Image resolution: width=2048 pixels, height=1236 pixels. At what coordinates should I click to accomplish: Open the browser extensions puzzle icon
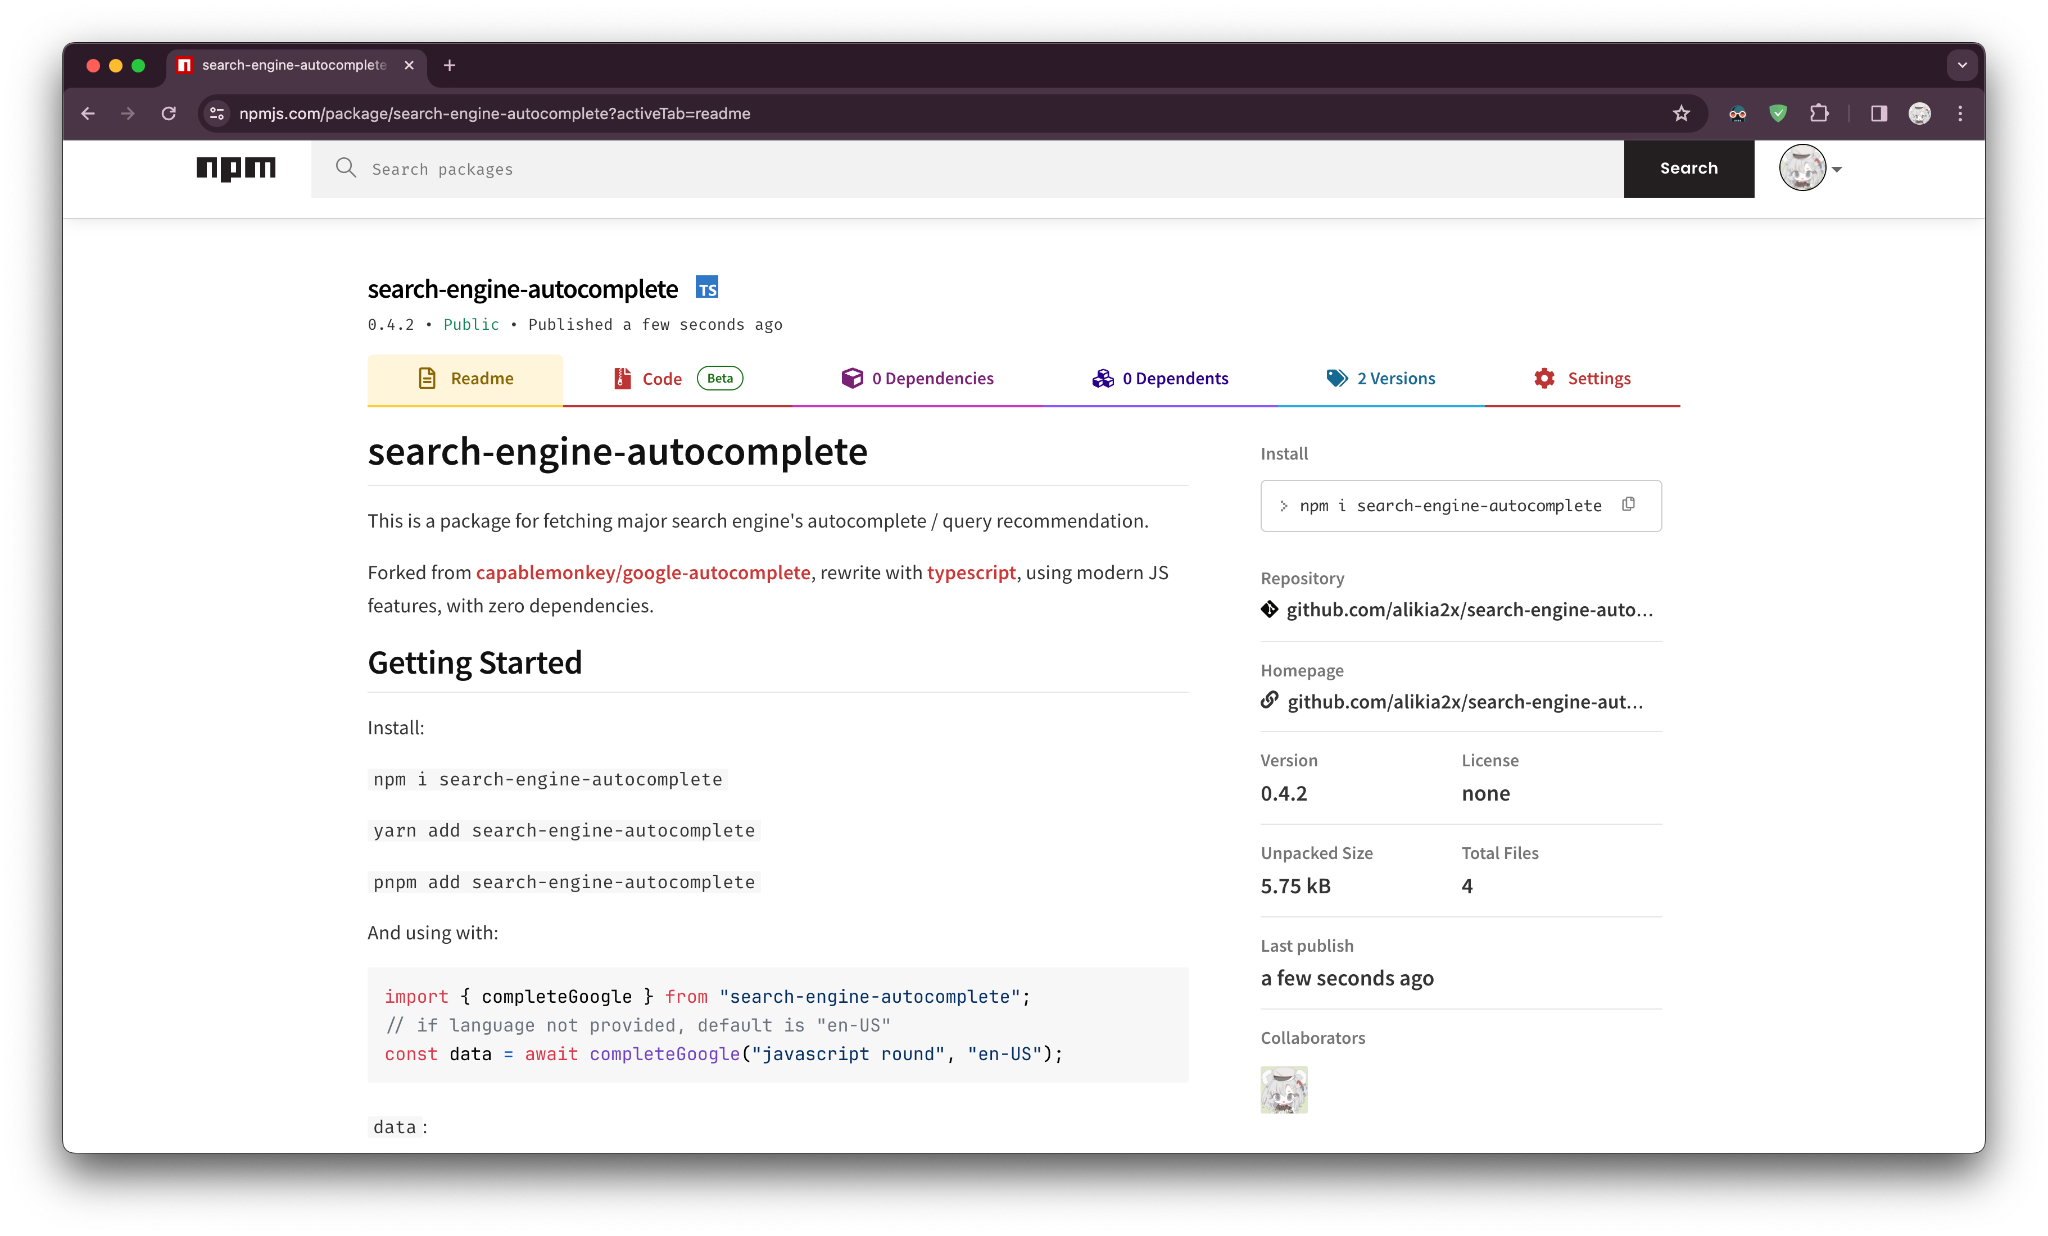(1819, 114)
